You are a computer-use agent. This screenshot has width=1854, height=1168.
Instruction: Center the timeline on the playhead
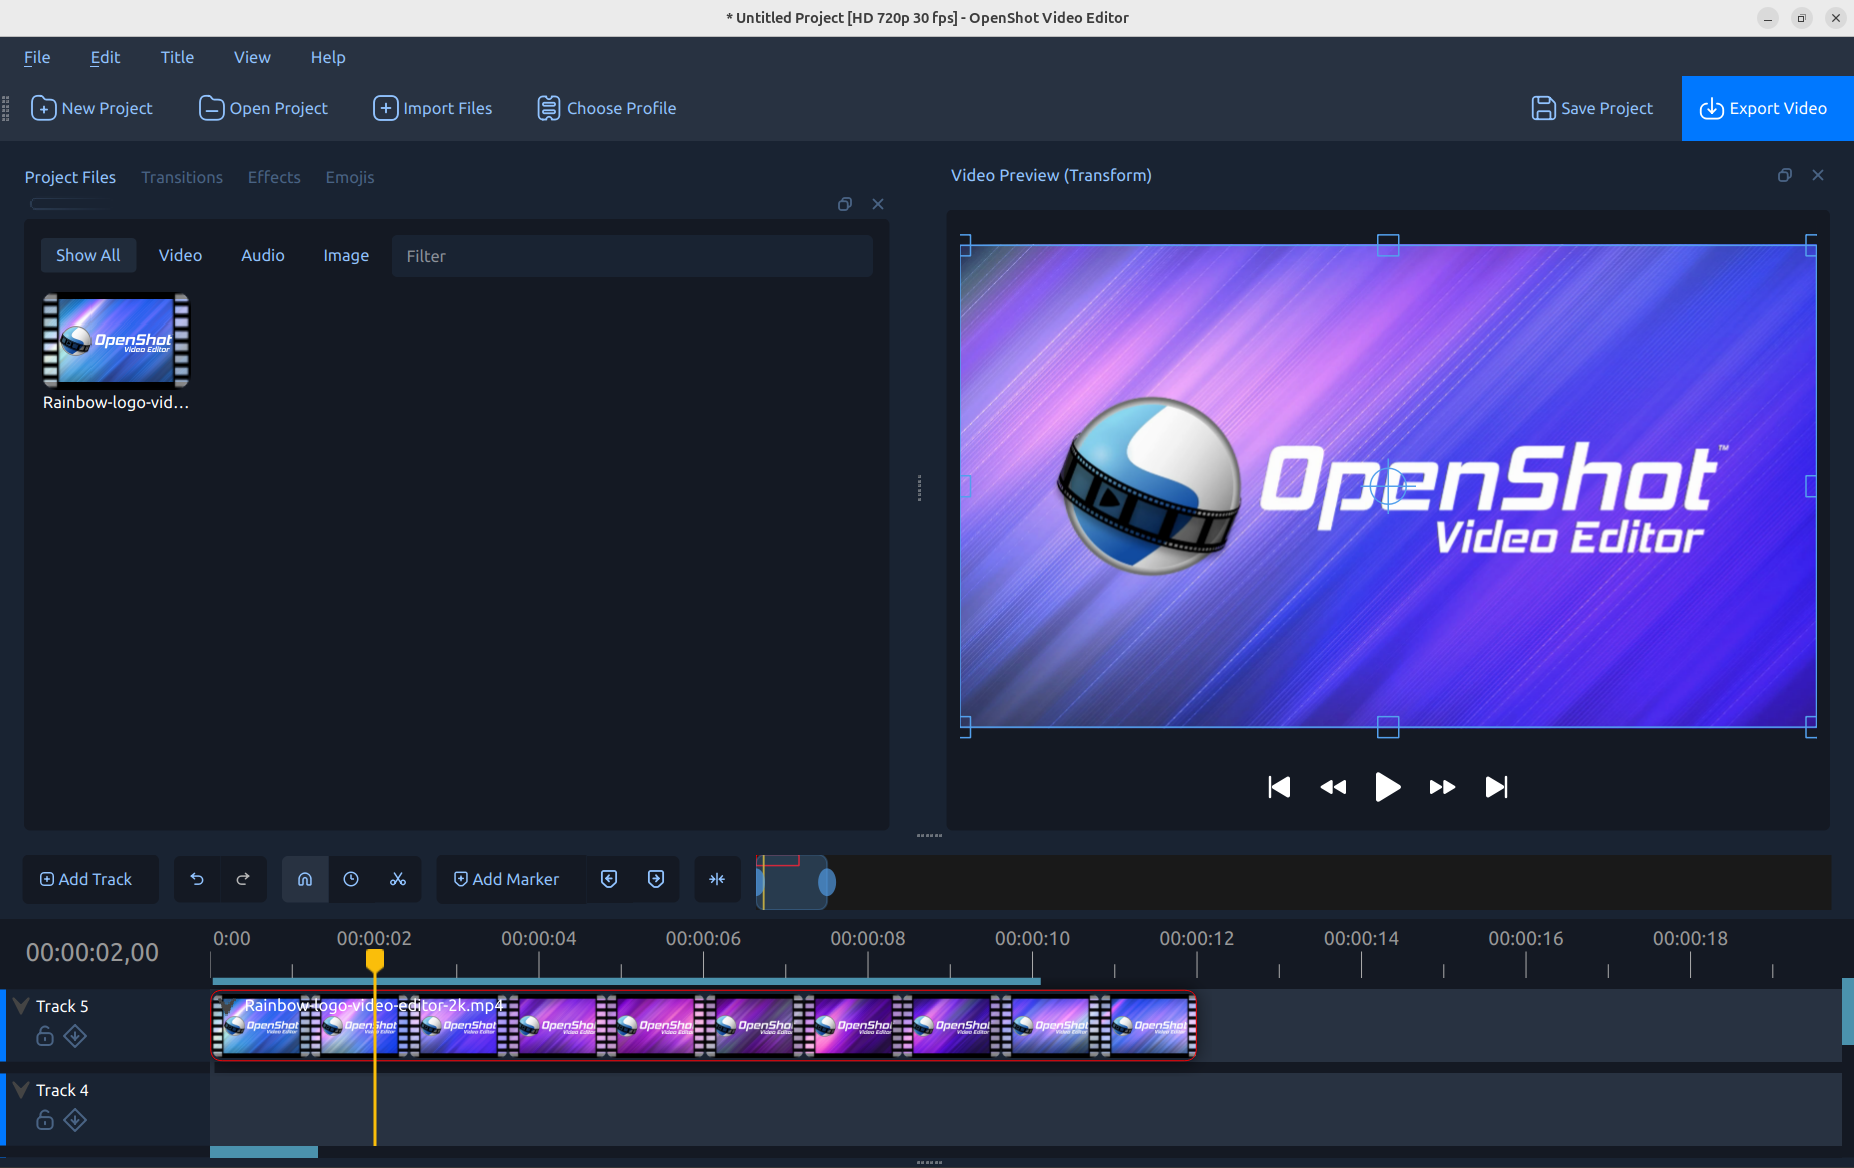(x=717, y=879)
